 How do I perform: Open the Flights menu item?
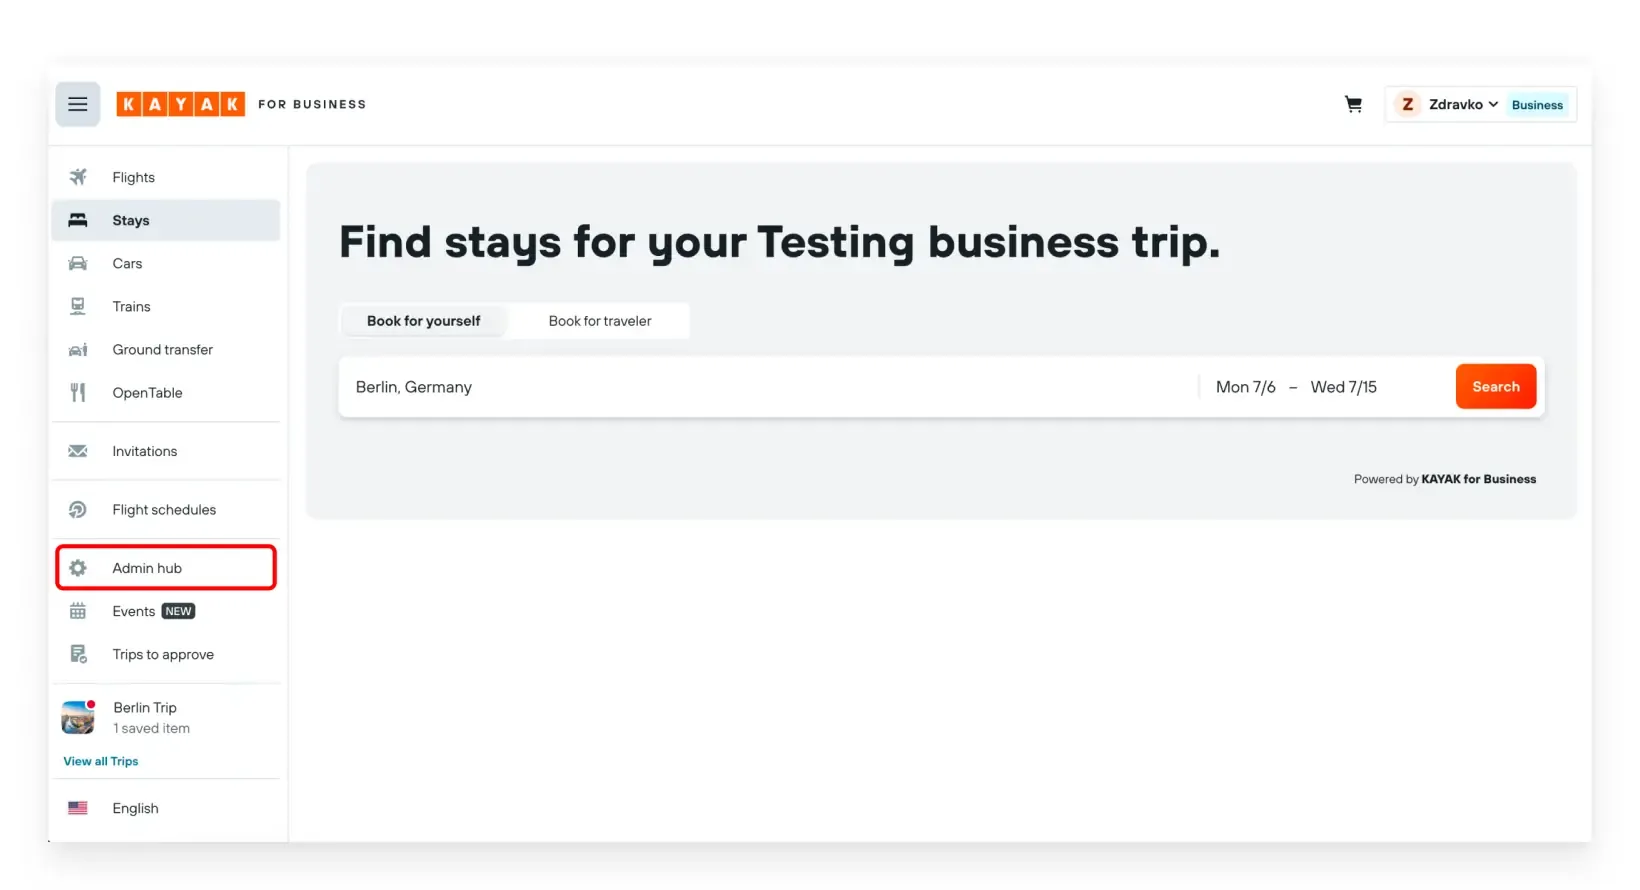pos(166,177)
